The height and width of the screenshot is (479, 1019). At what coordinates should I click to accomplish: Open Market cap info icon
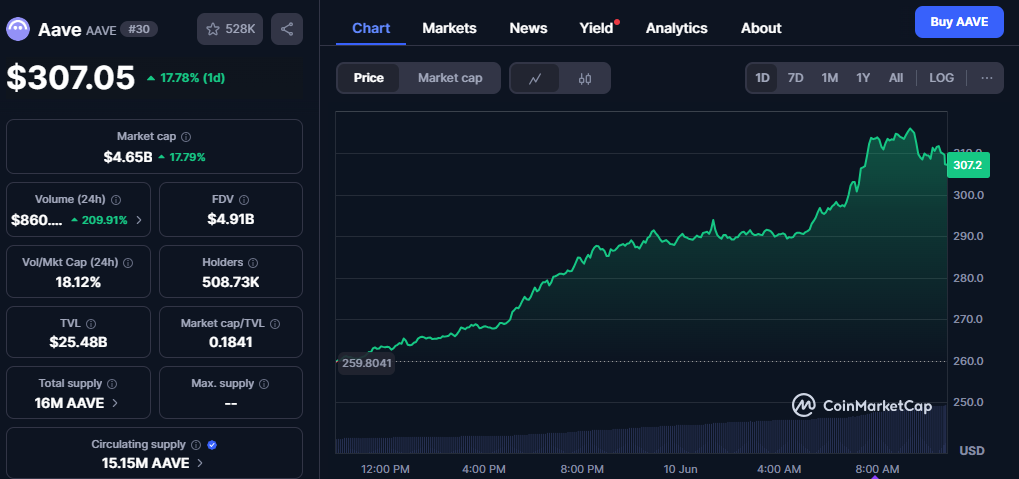click(186, 136)
